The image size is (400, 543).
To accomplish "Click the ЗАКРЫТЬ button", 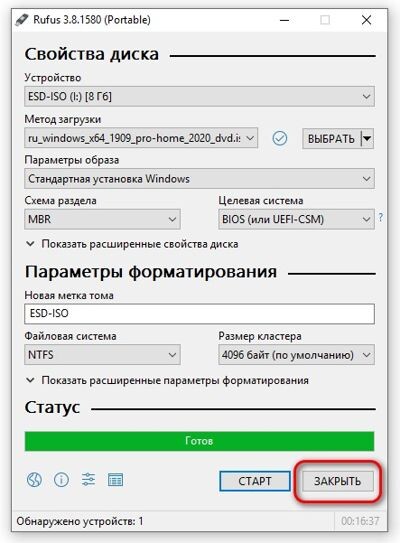I will pos(338,481).
